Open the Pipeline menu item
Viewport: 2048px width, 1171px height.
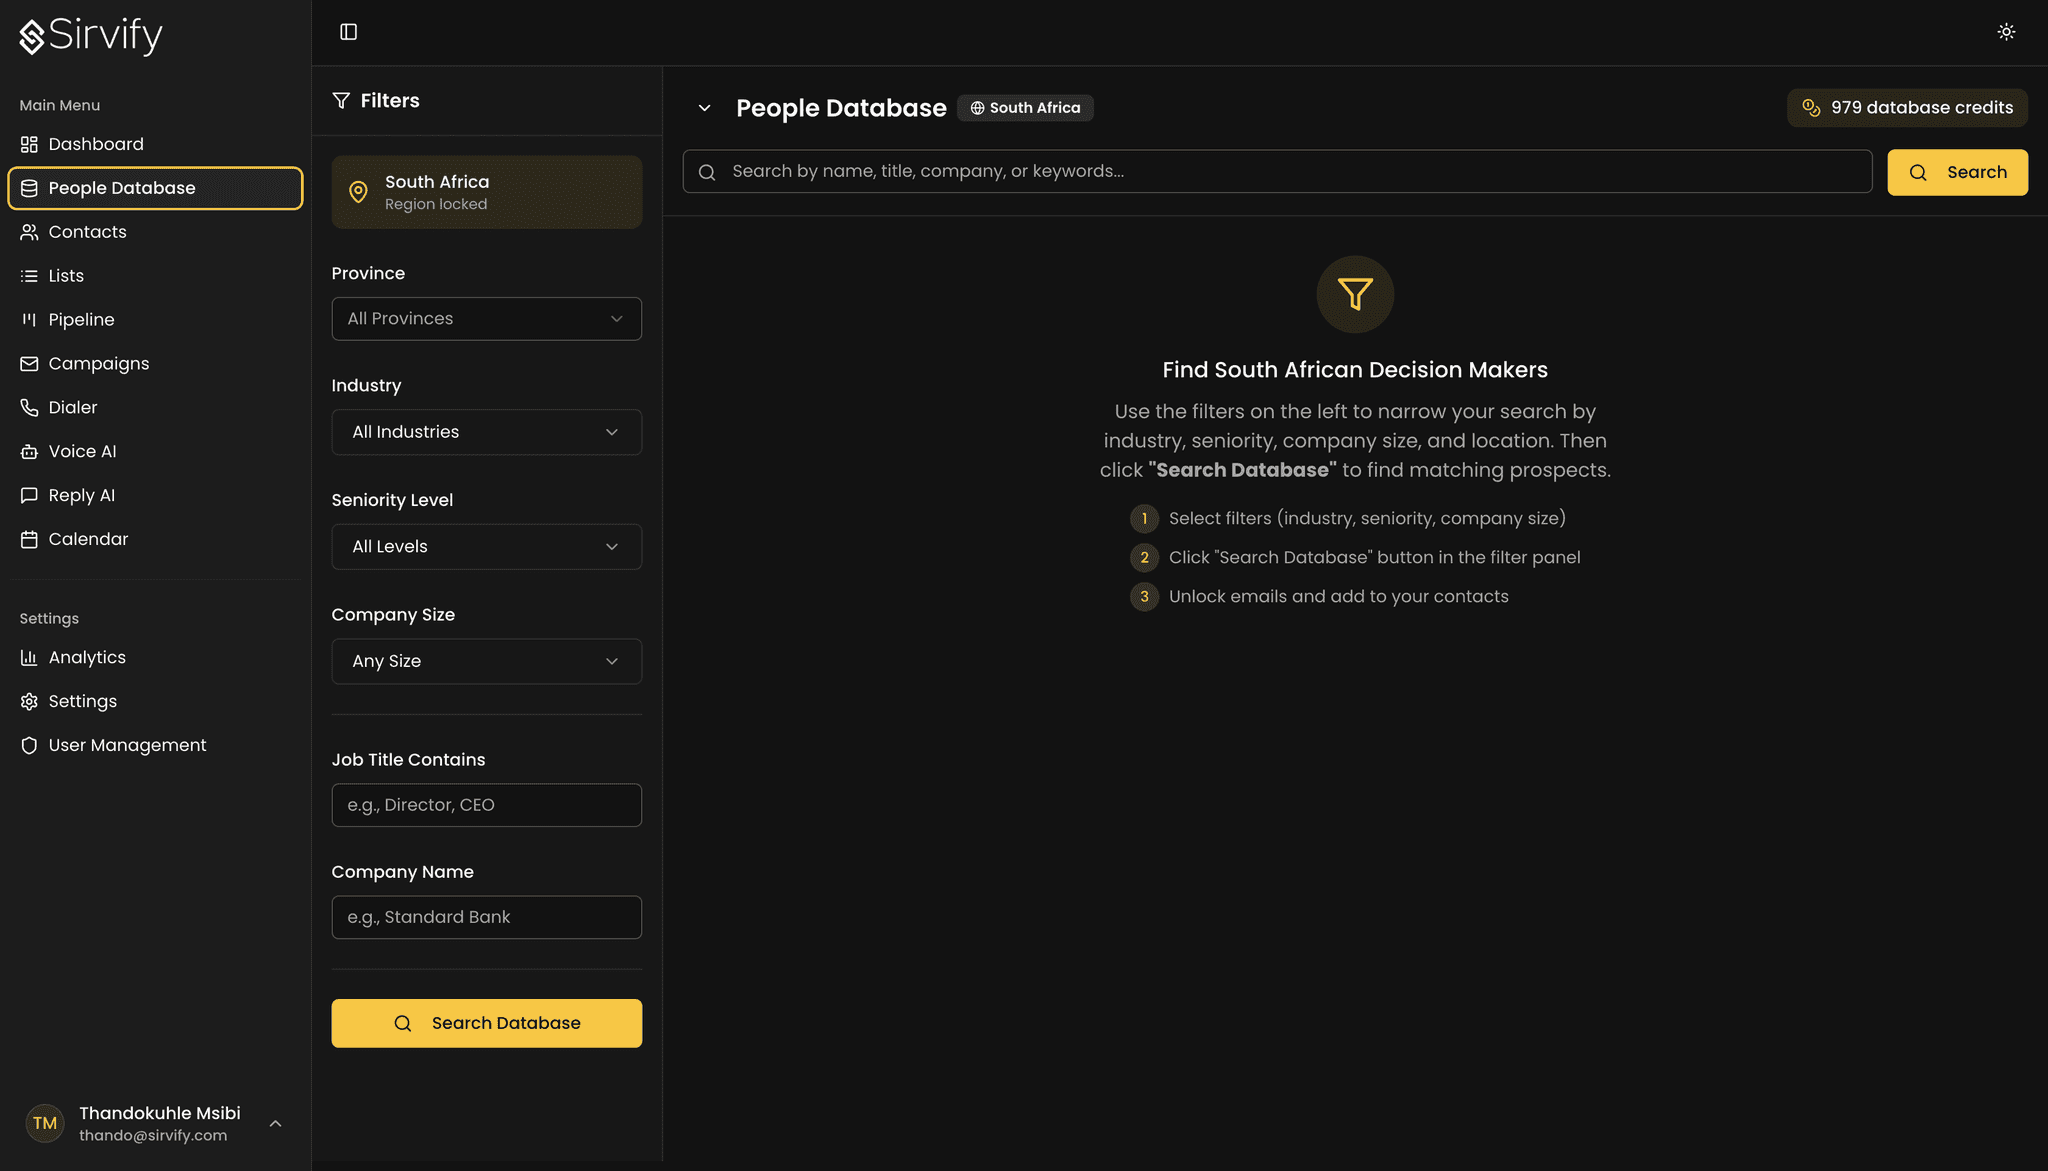click(81, 320)
